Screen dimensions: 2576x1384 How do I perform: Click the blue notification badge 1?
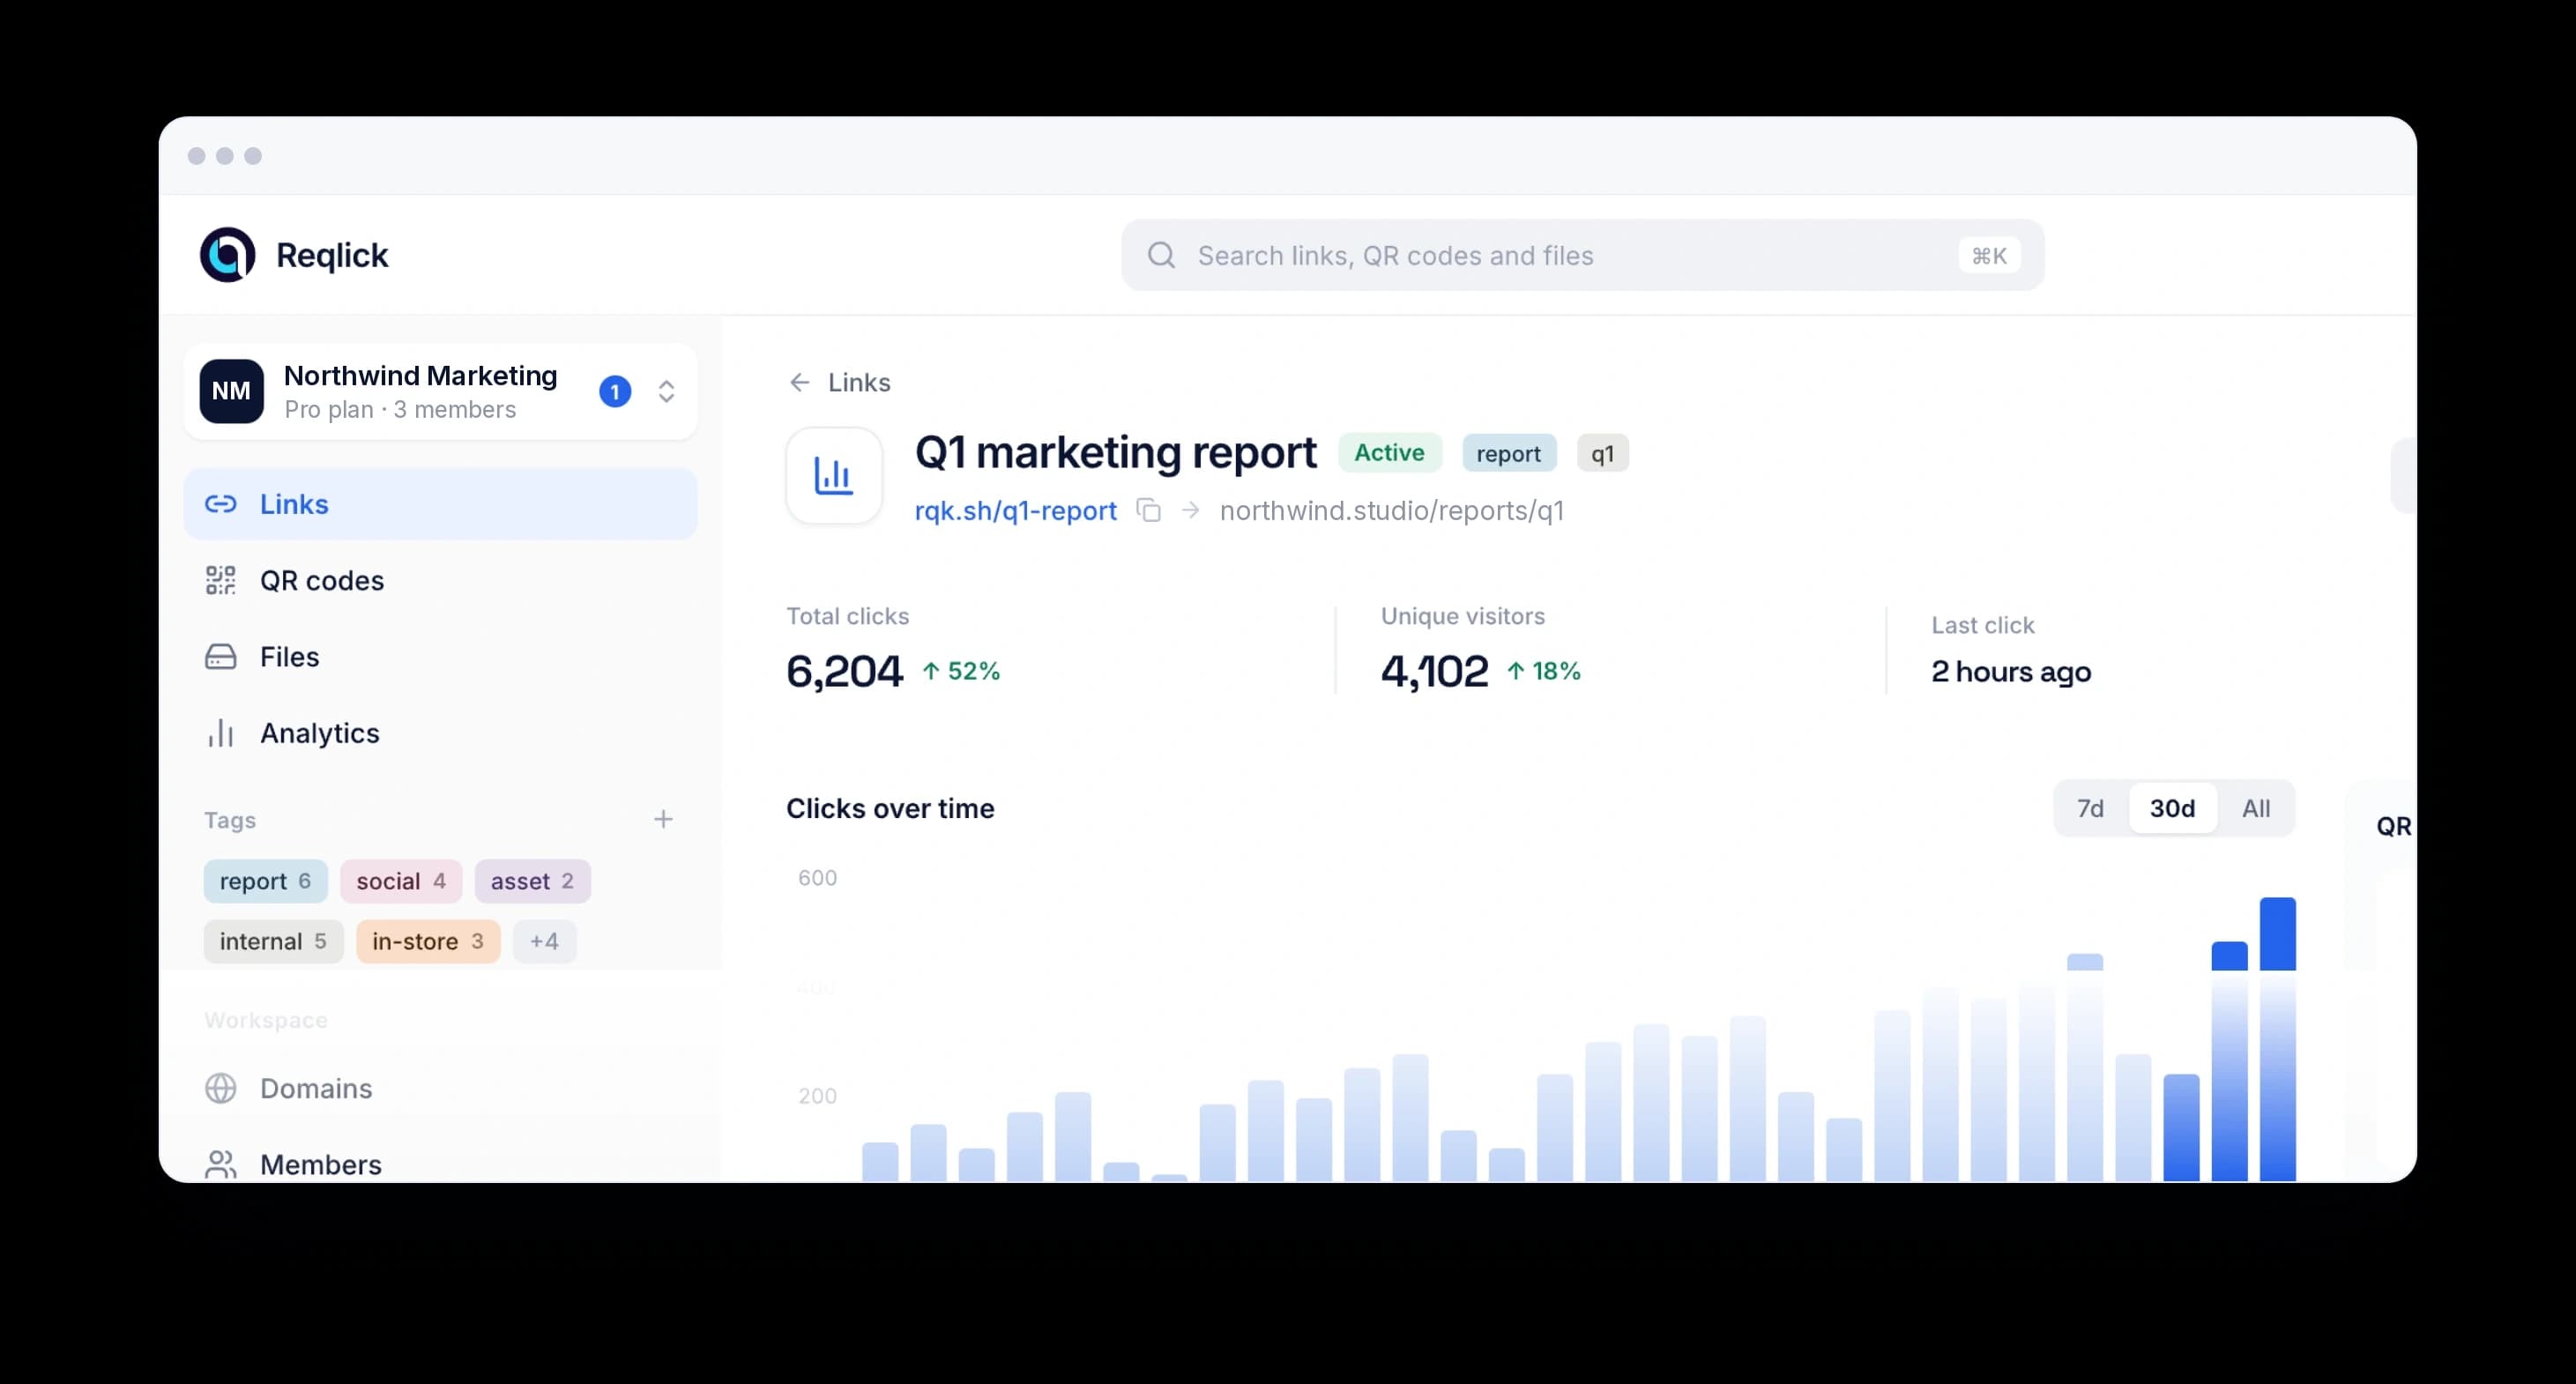[615, 392]
